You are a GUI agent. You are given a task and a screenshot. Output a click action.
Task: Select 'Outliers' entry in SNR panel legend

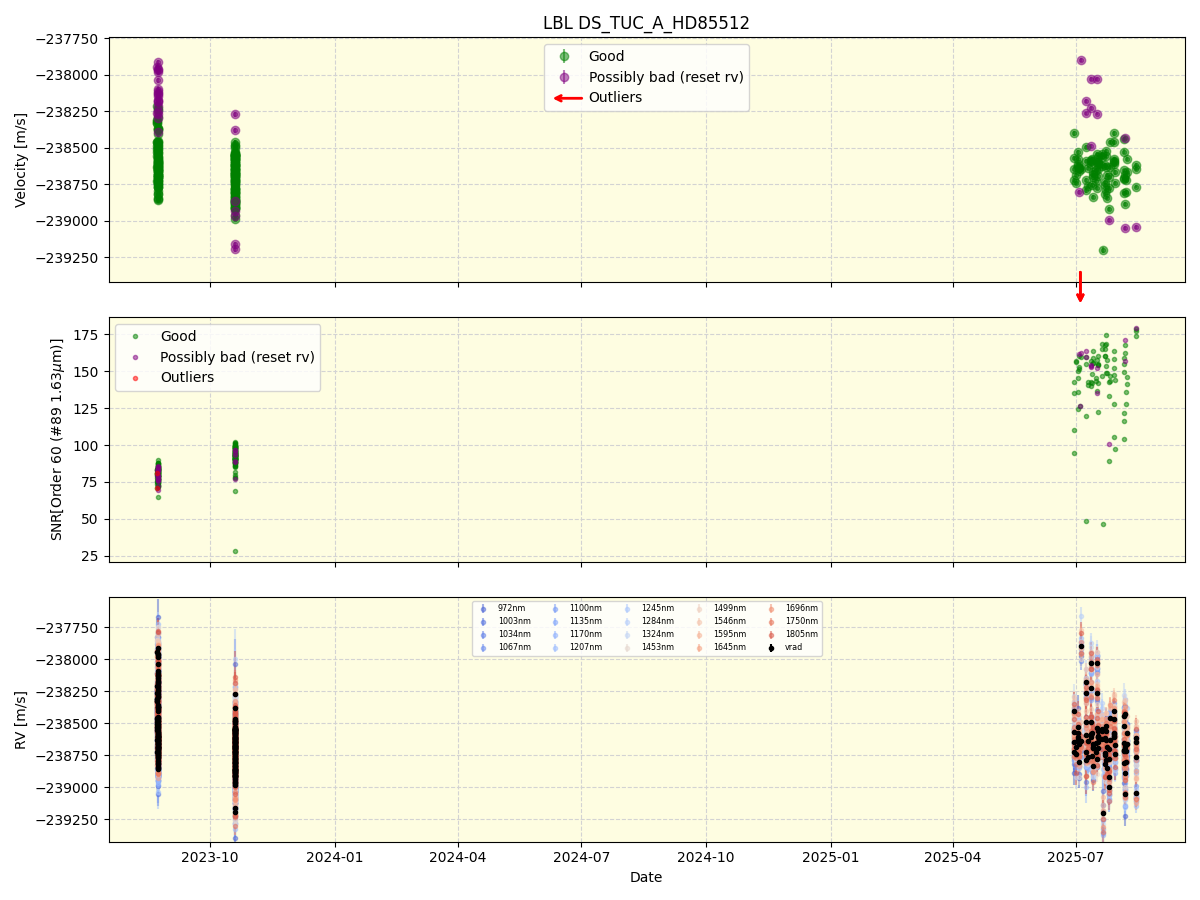point(187,377)
